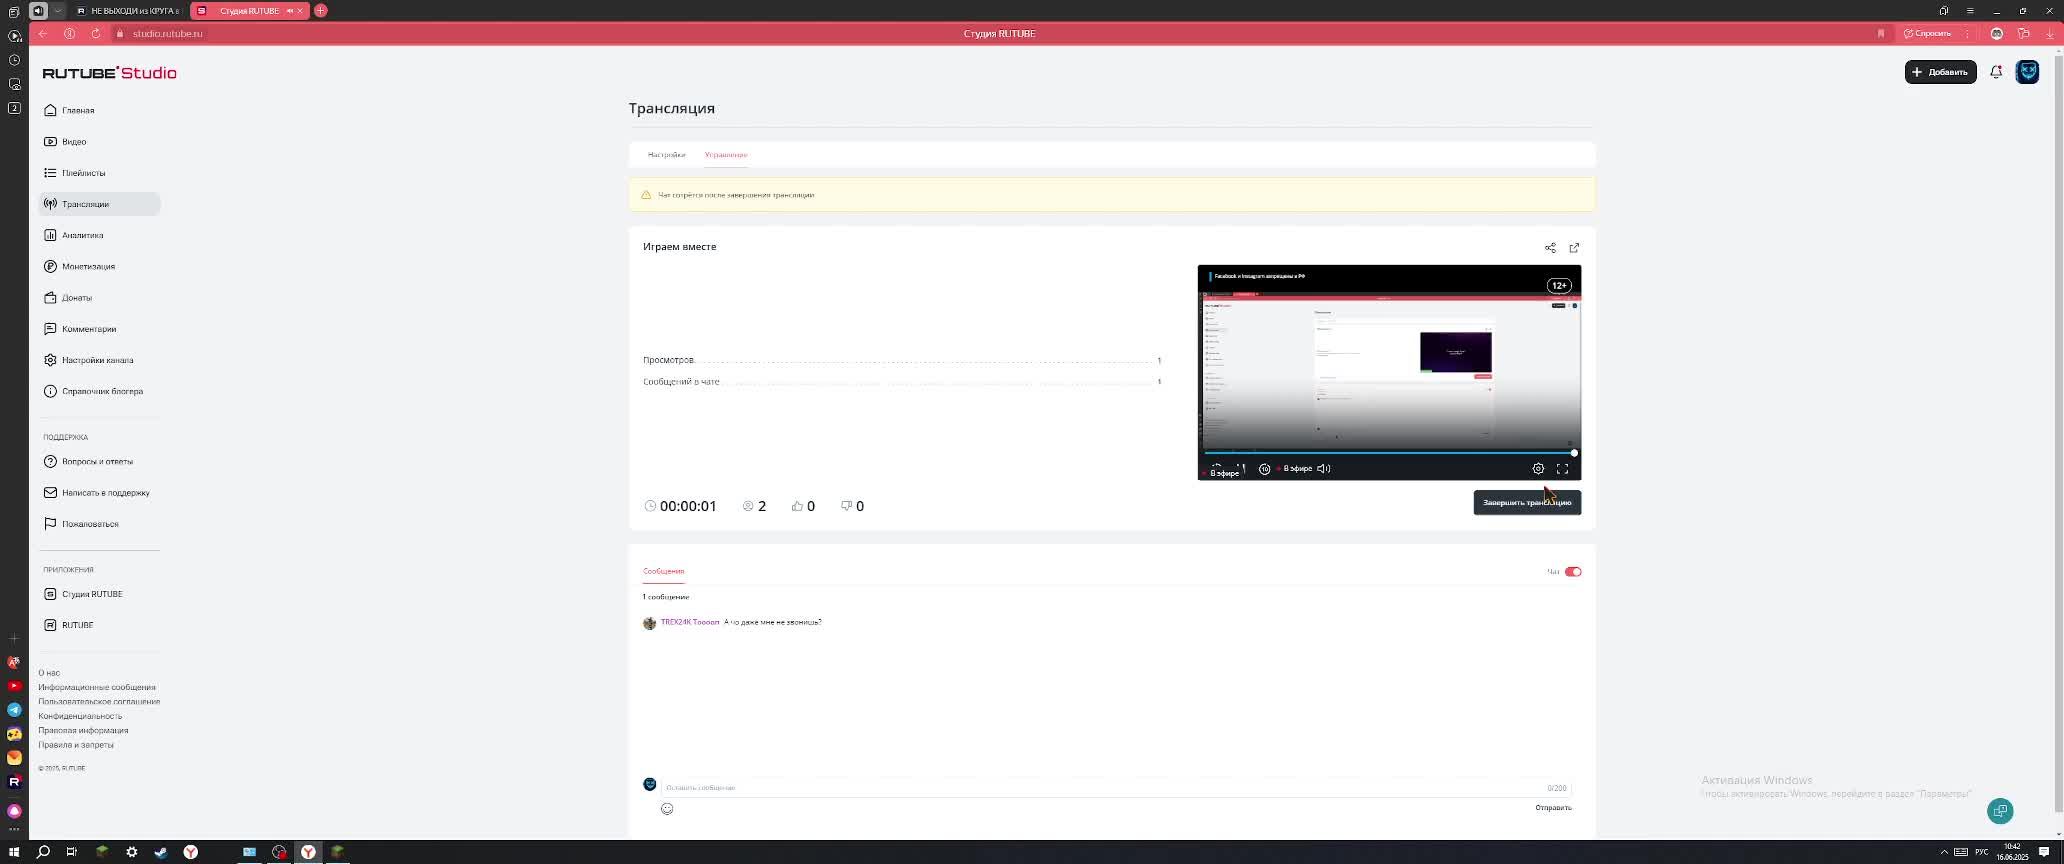The height and width of the screenshot is (864, 2064).
Task: Click the RUTUBE Studio logo
Action: (x=109, y=73)
